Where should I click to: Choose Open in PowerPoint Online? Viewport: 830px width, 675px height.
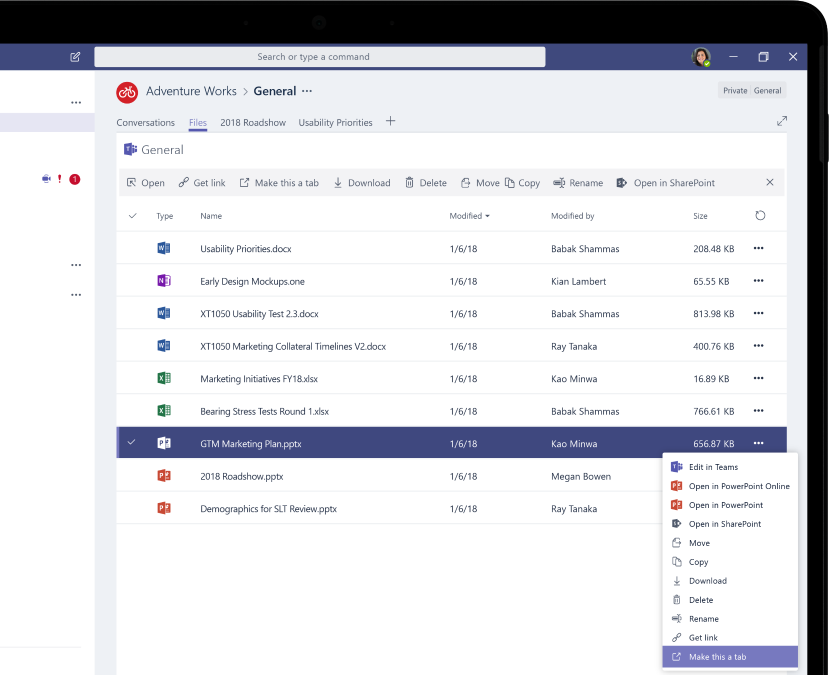(x=730, y=486)
